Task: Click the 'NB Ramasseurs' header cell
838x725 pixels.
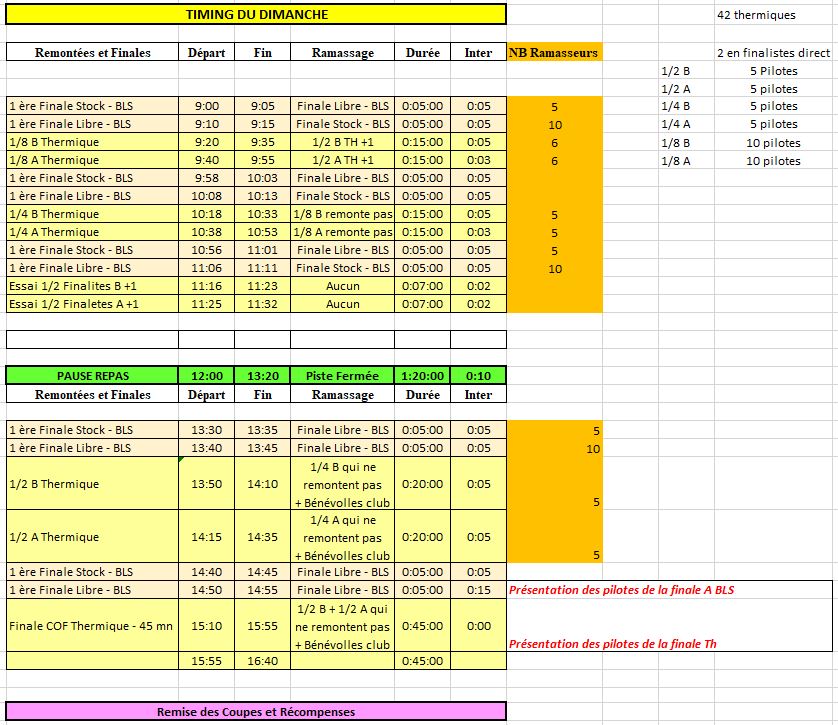Action: coord(554,52)
